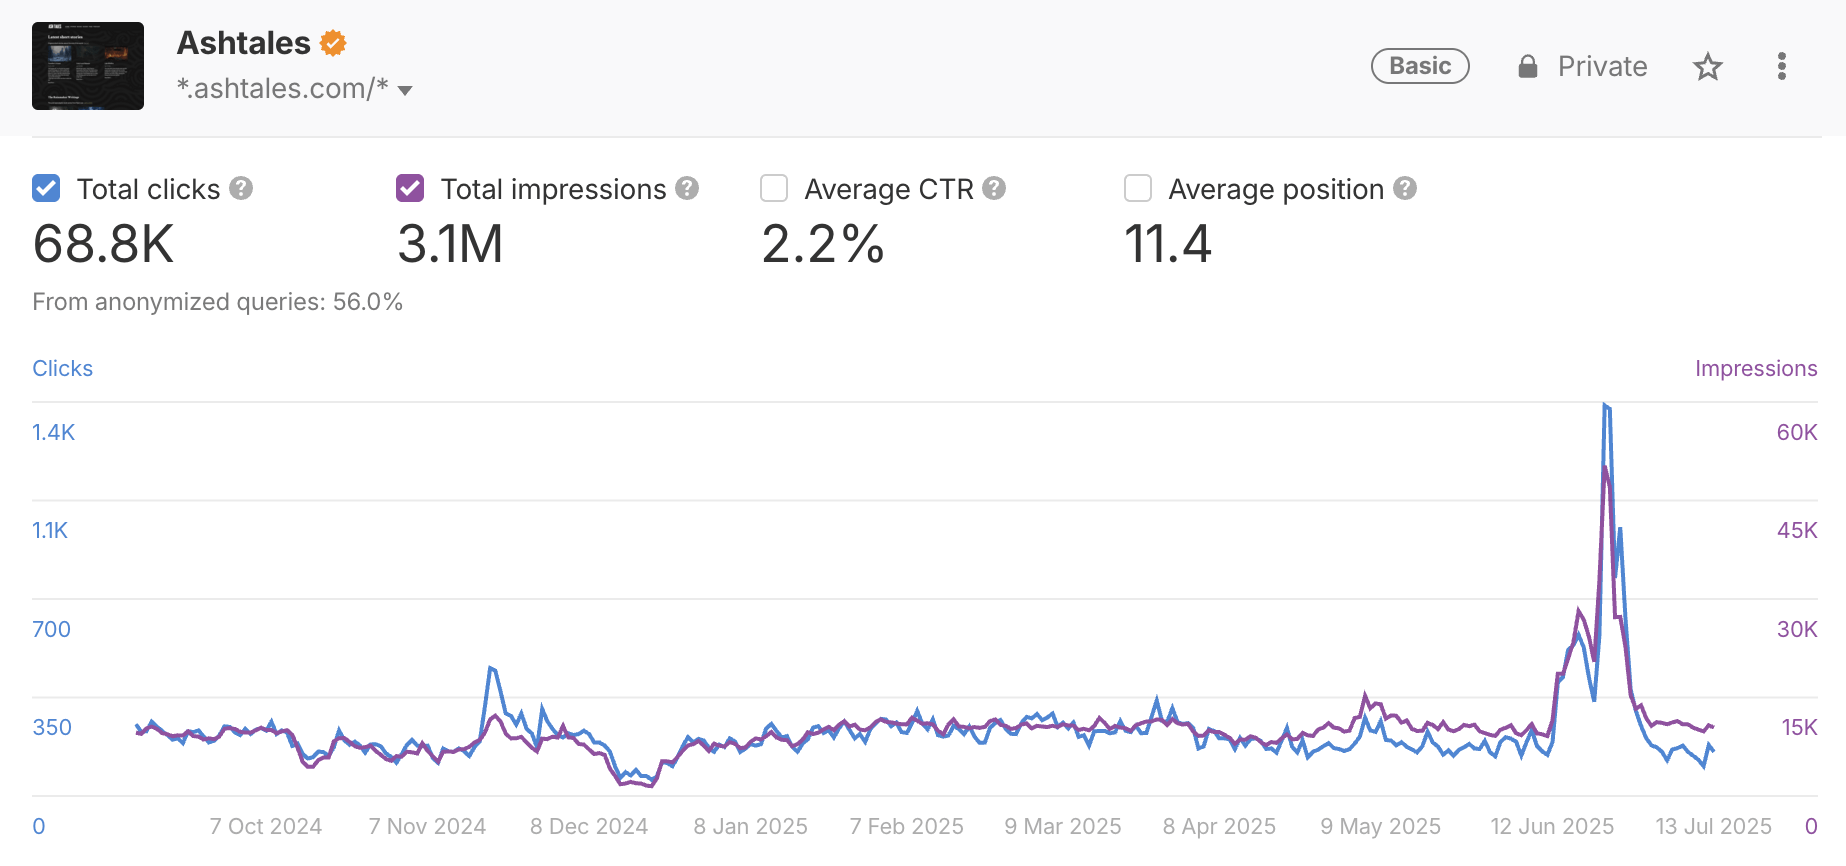Expand the *.ashtales.com/* scope dropdown arrow
Image resolution: width=1846 pixels, height=866 pixels.
click(x=405, y=91)
